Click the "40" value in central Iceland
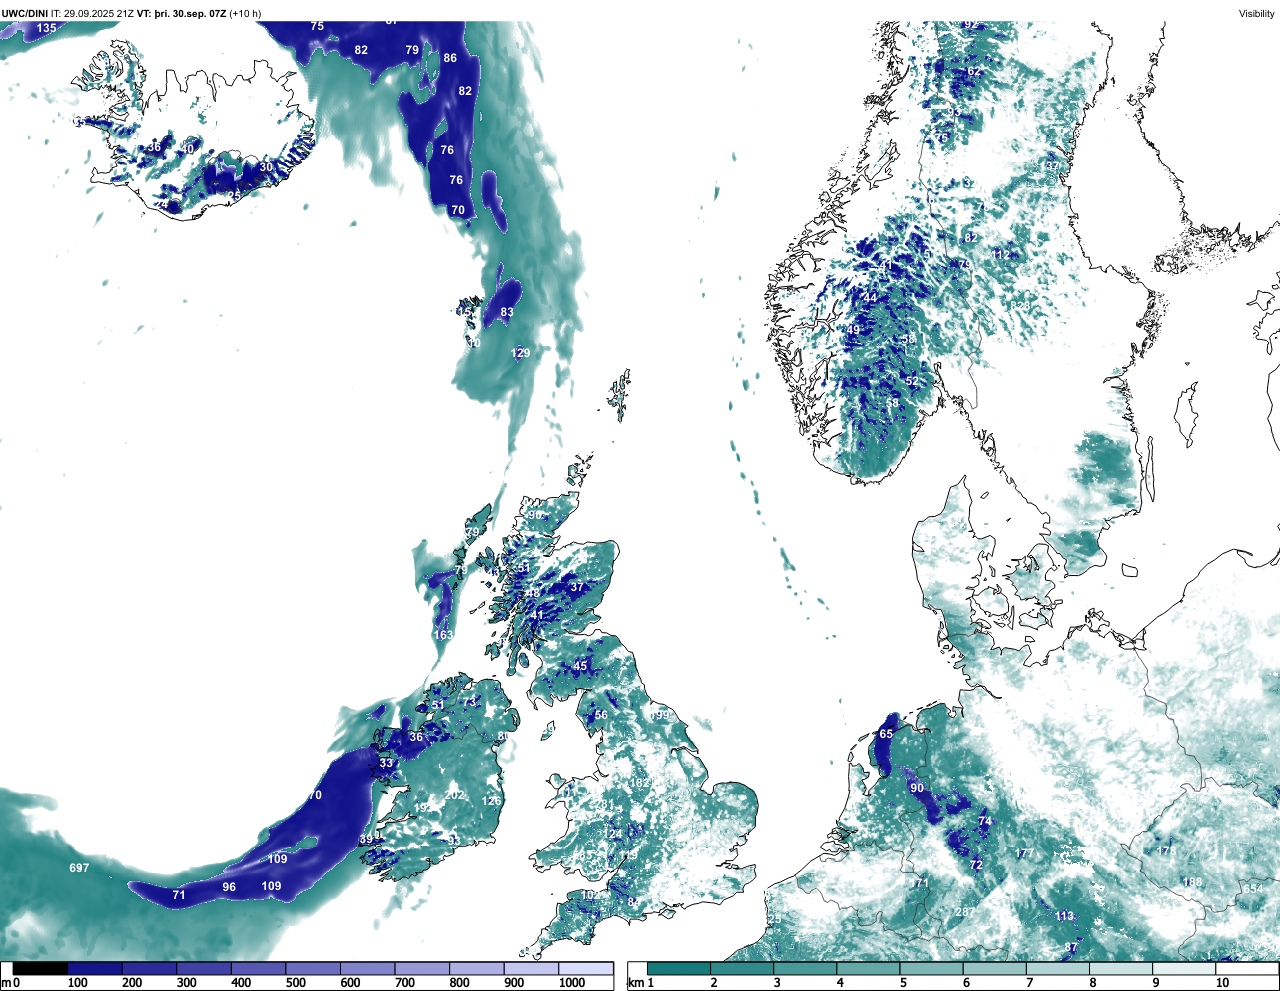Image resolution: width=1280 pixels, height=991 pixels. click(x=187, y=149)
